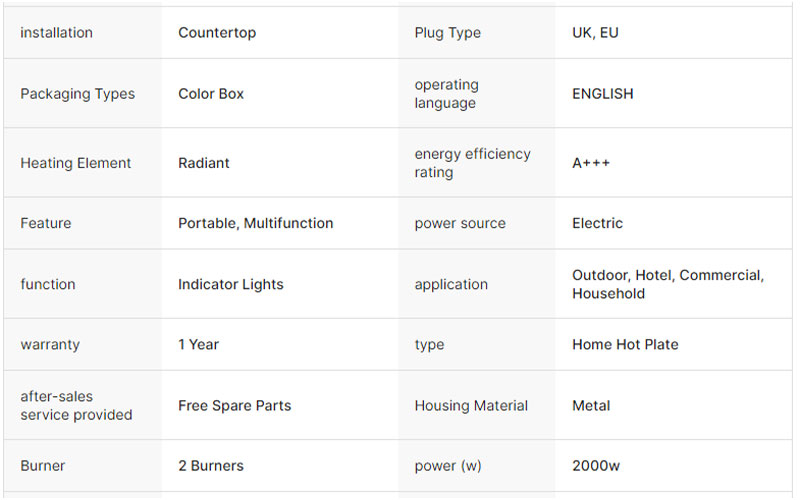
Task: Select the '2000w' power value
Action: [597, 465]
